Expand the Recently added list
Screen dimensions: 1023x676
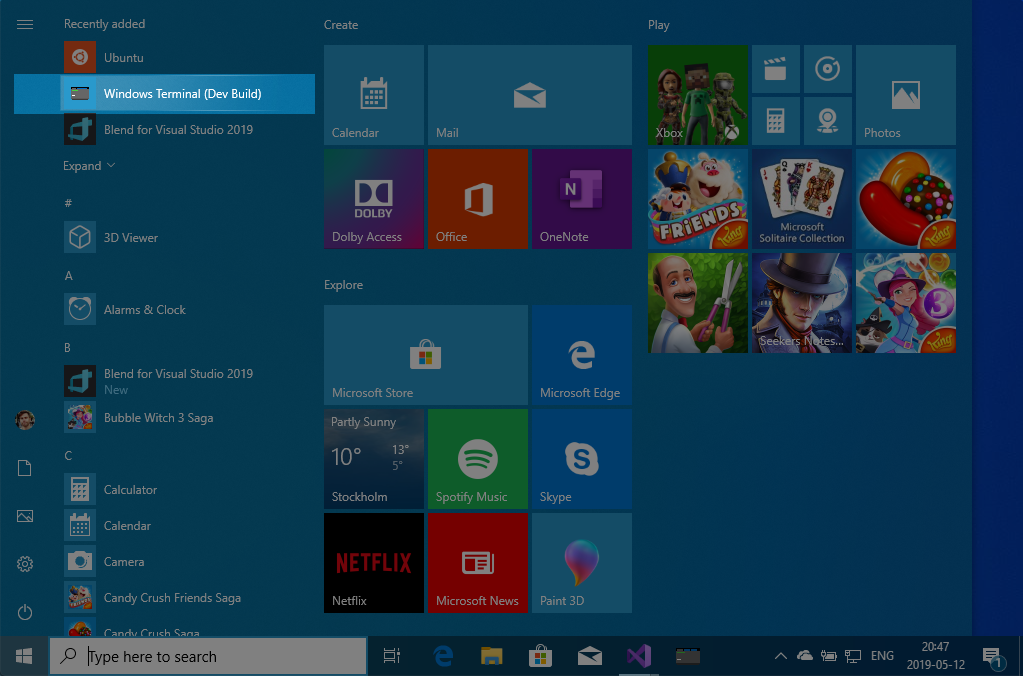(89, 166)
